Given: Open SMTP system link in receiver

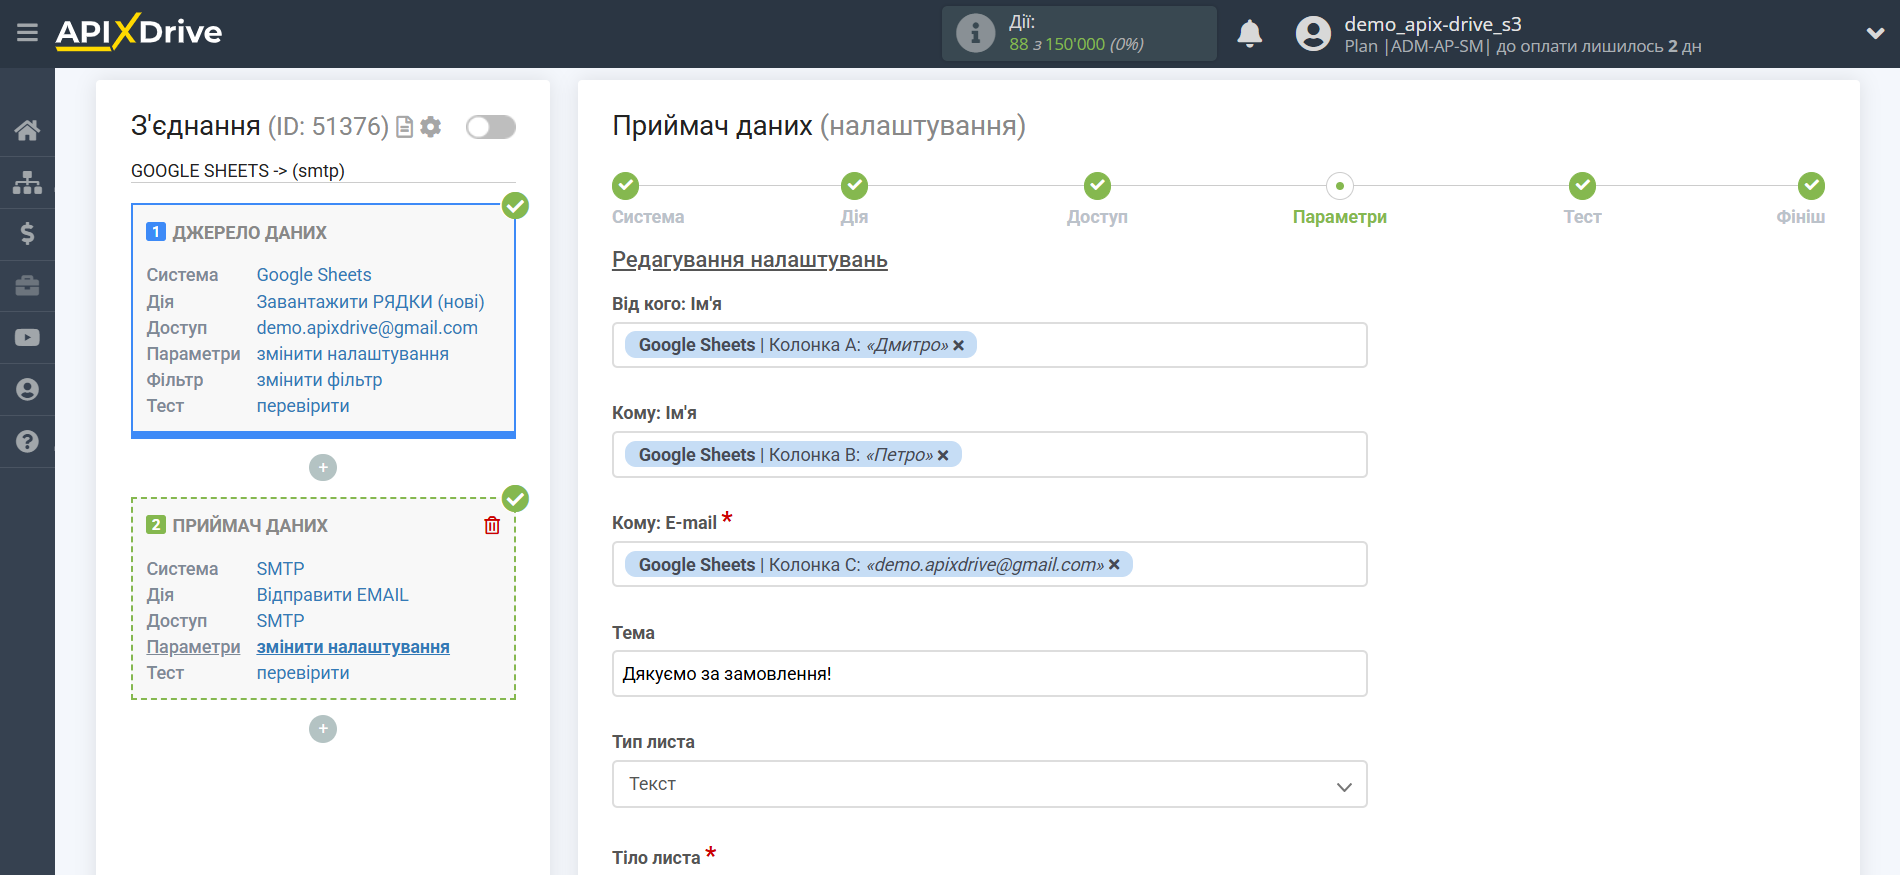Looking at the screenshot, I should point(280,569).
